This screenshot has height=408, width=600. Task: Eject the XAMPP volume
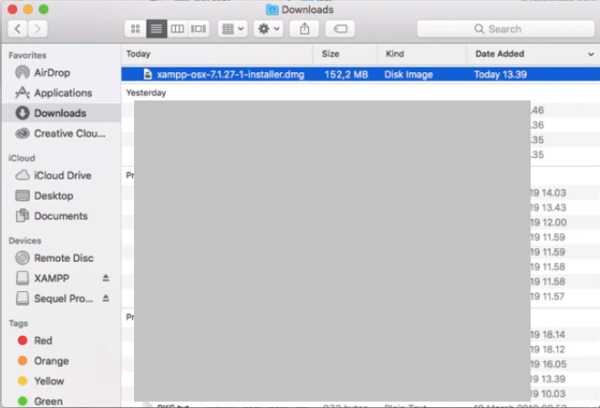click(106, 277)
